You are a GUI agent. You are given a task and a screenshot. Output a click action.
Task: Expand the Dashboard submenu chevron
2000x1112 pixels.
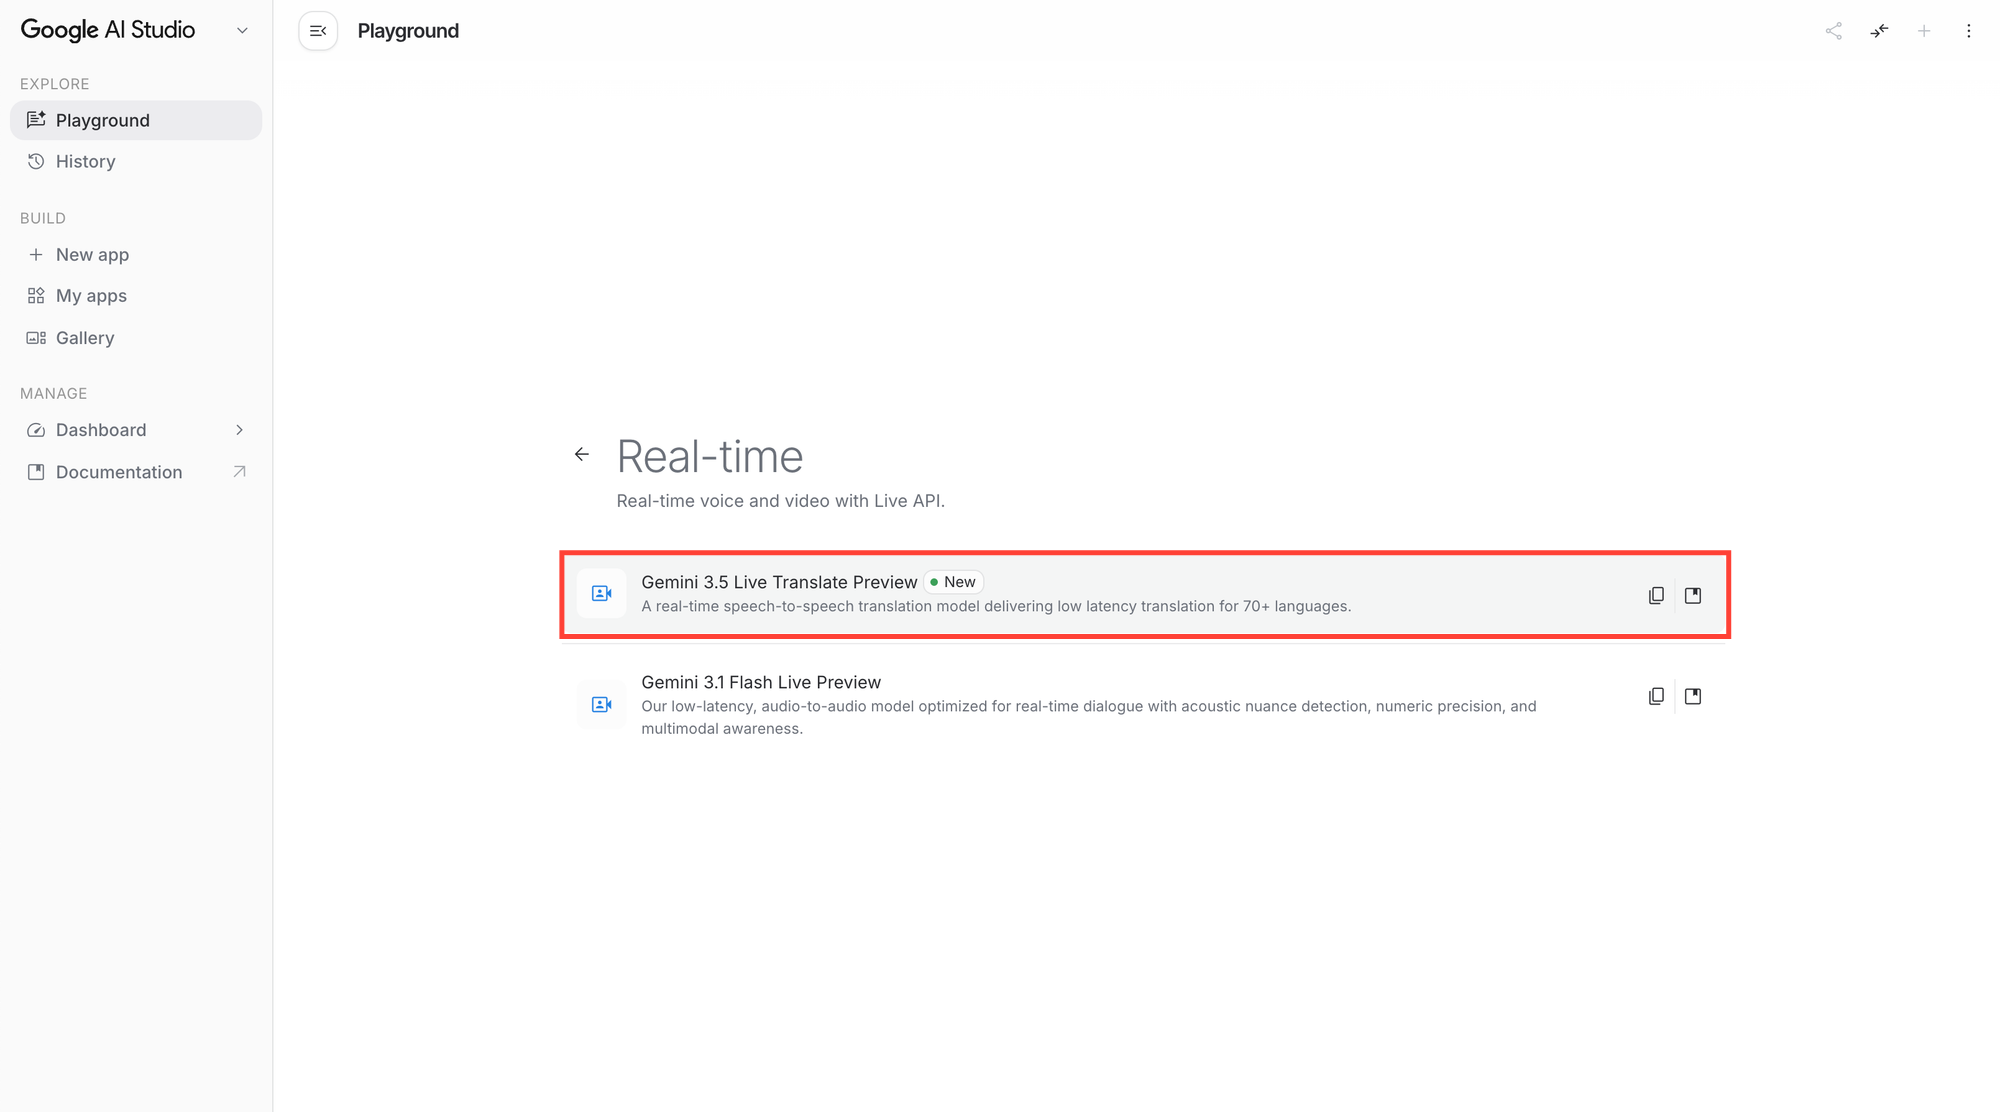(239, 430)
